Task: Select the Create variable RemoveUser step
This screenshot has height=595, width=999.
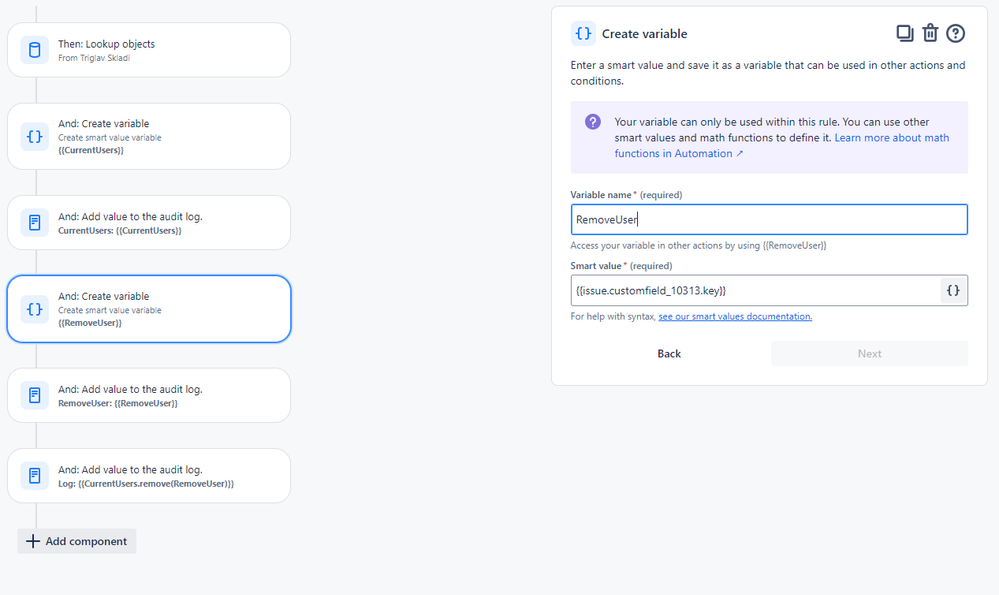Action: (x=148, y=309)
